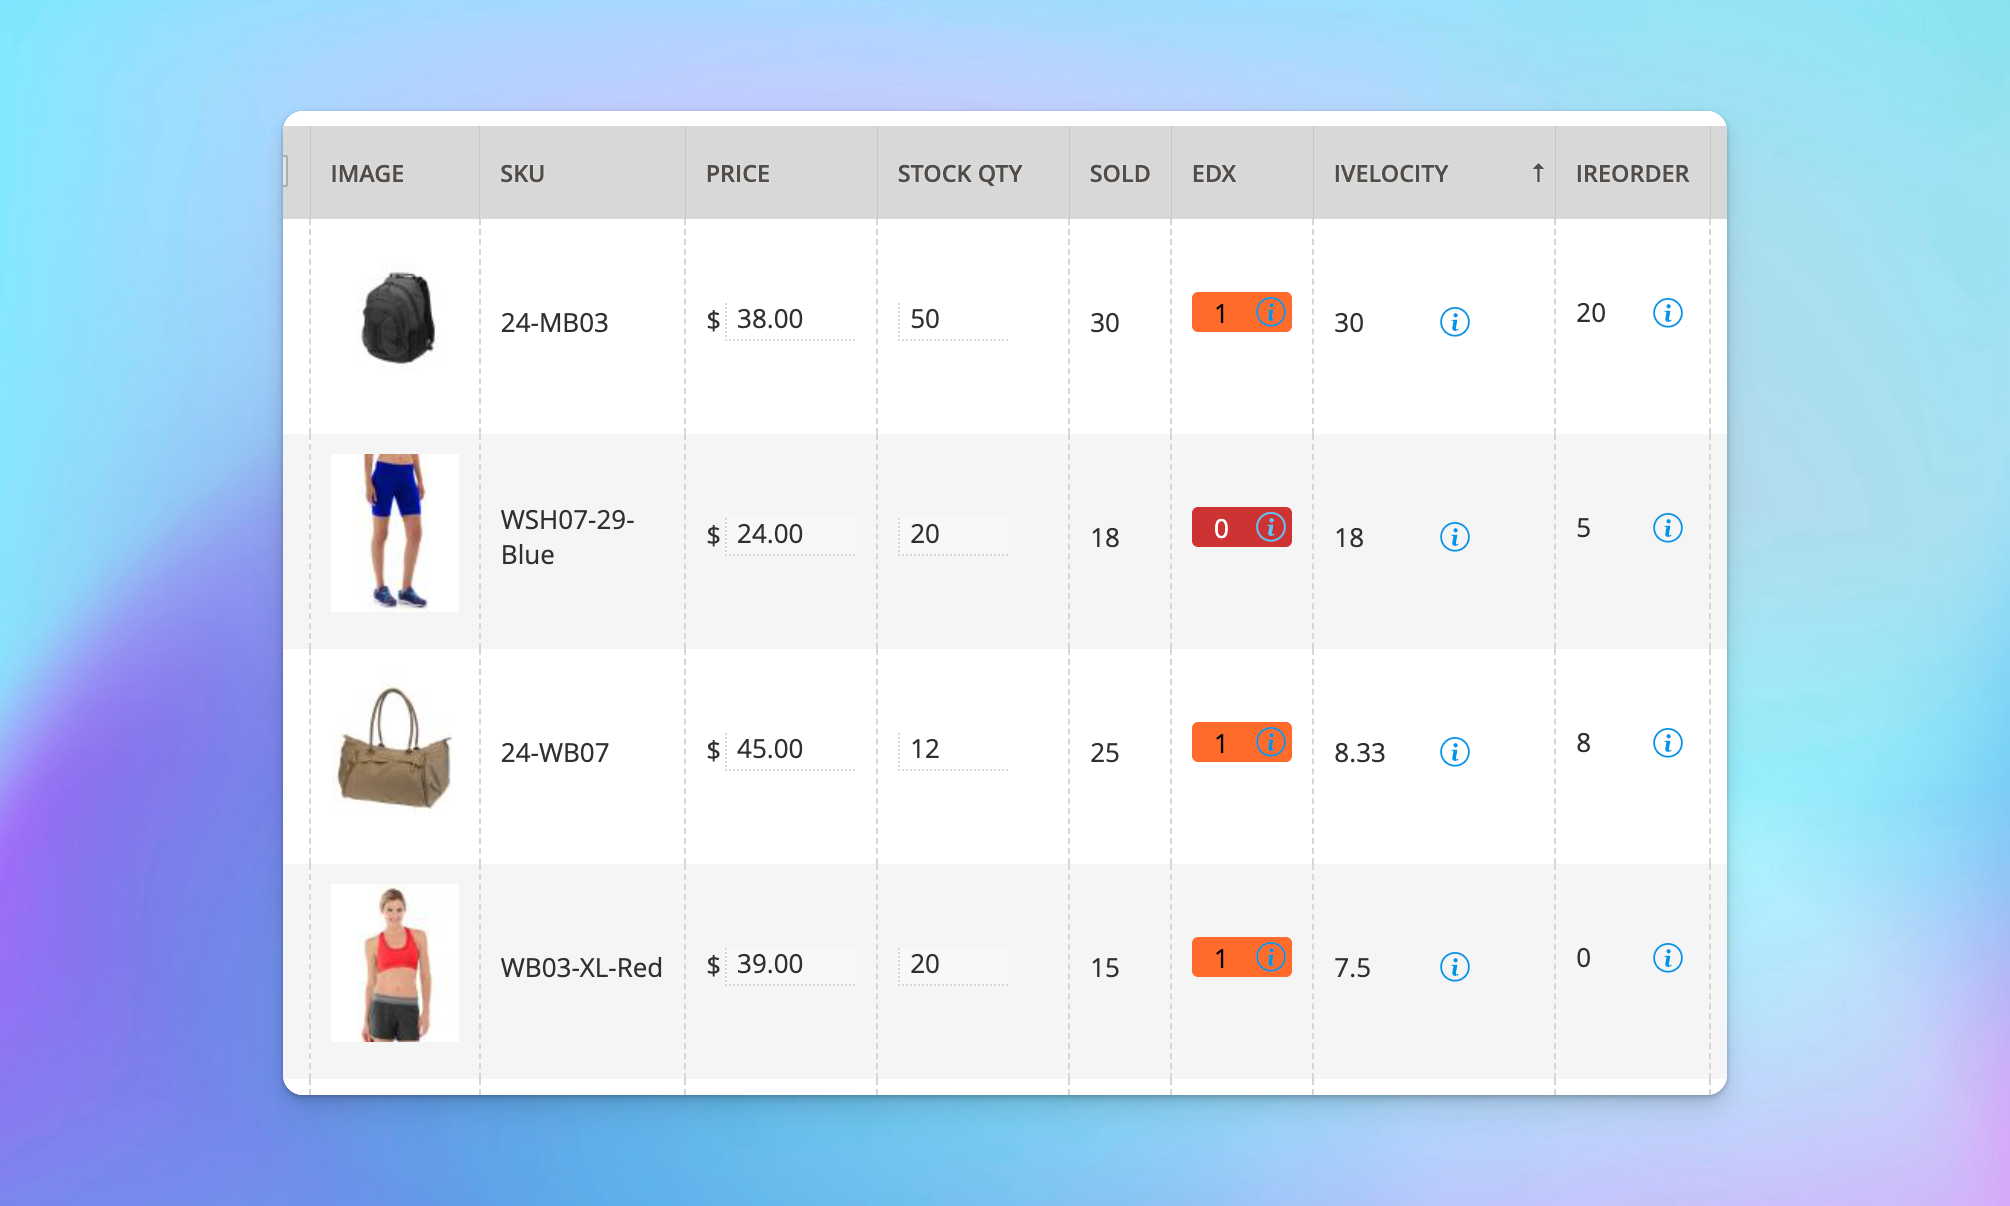Edit price field showing 45.00
2010x1206 pixels.
click(790, 750)
